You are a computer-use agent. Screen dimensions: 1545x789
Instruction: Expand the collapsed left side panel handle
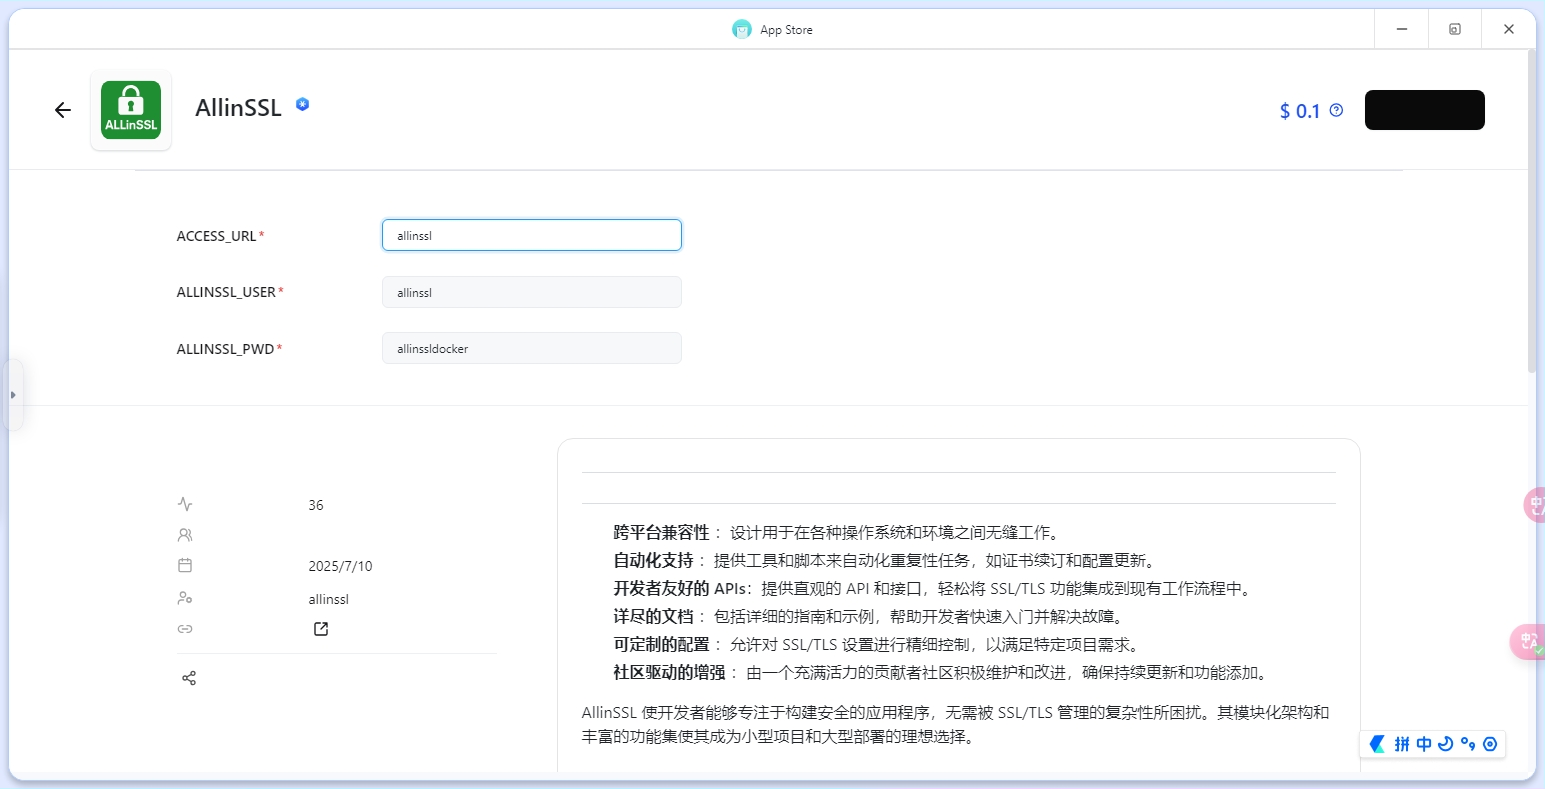point(13,395)
